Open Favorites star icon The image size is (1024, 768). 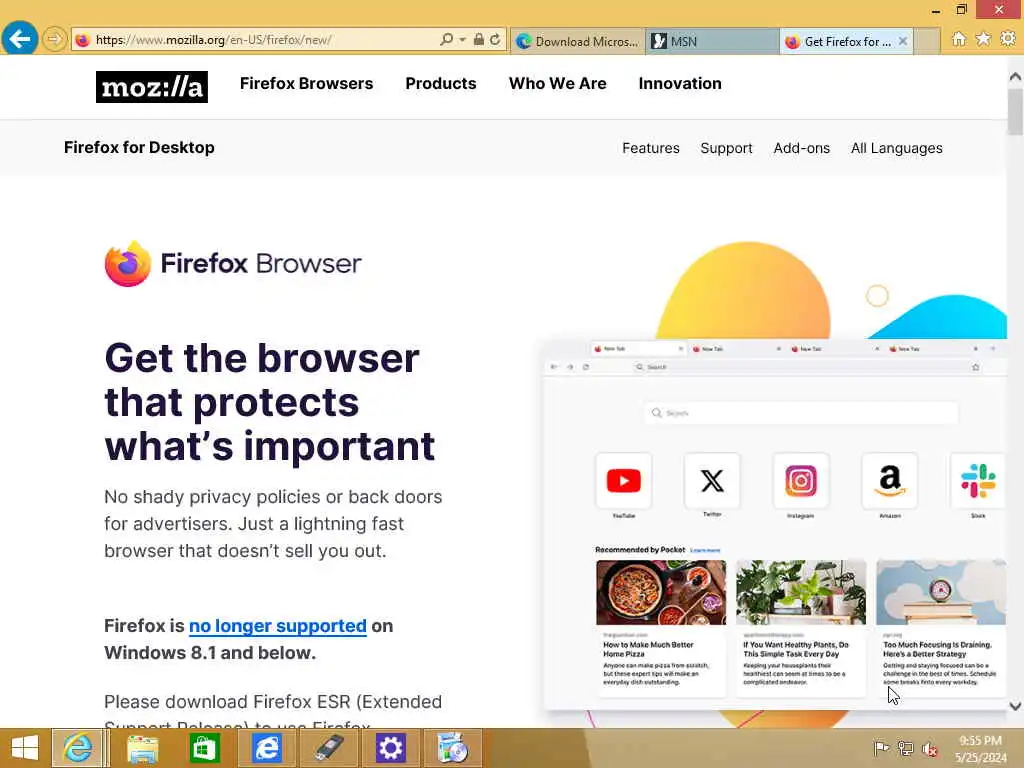click(983, 39)
